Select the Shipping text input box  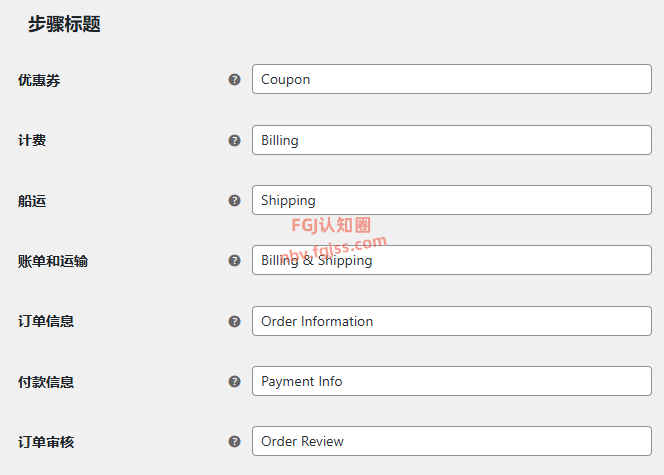click(x=451, y=200)
